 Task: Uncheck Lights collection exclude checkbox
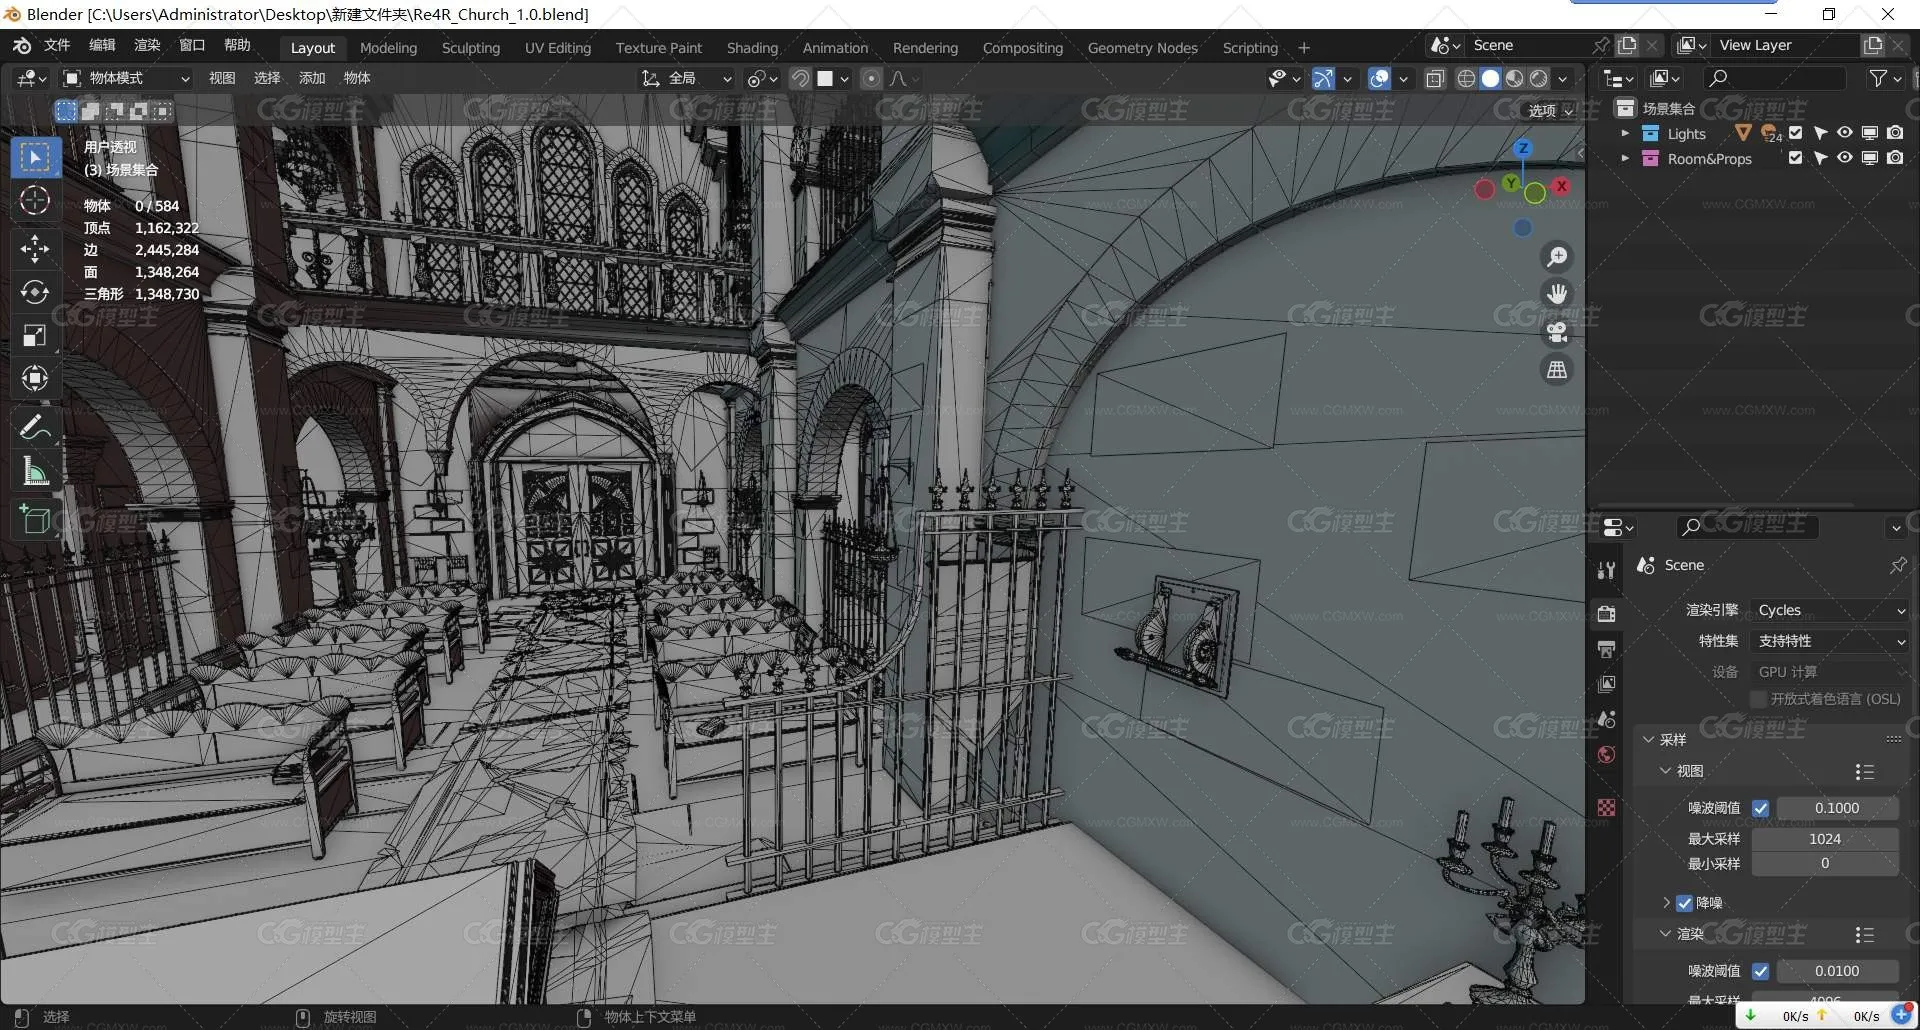click(x=1796, y=133)
